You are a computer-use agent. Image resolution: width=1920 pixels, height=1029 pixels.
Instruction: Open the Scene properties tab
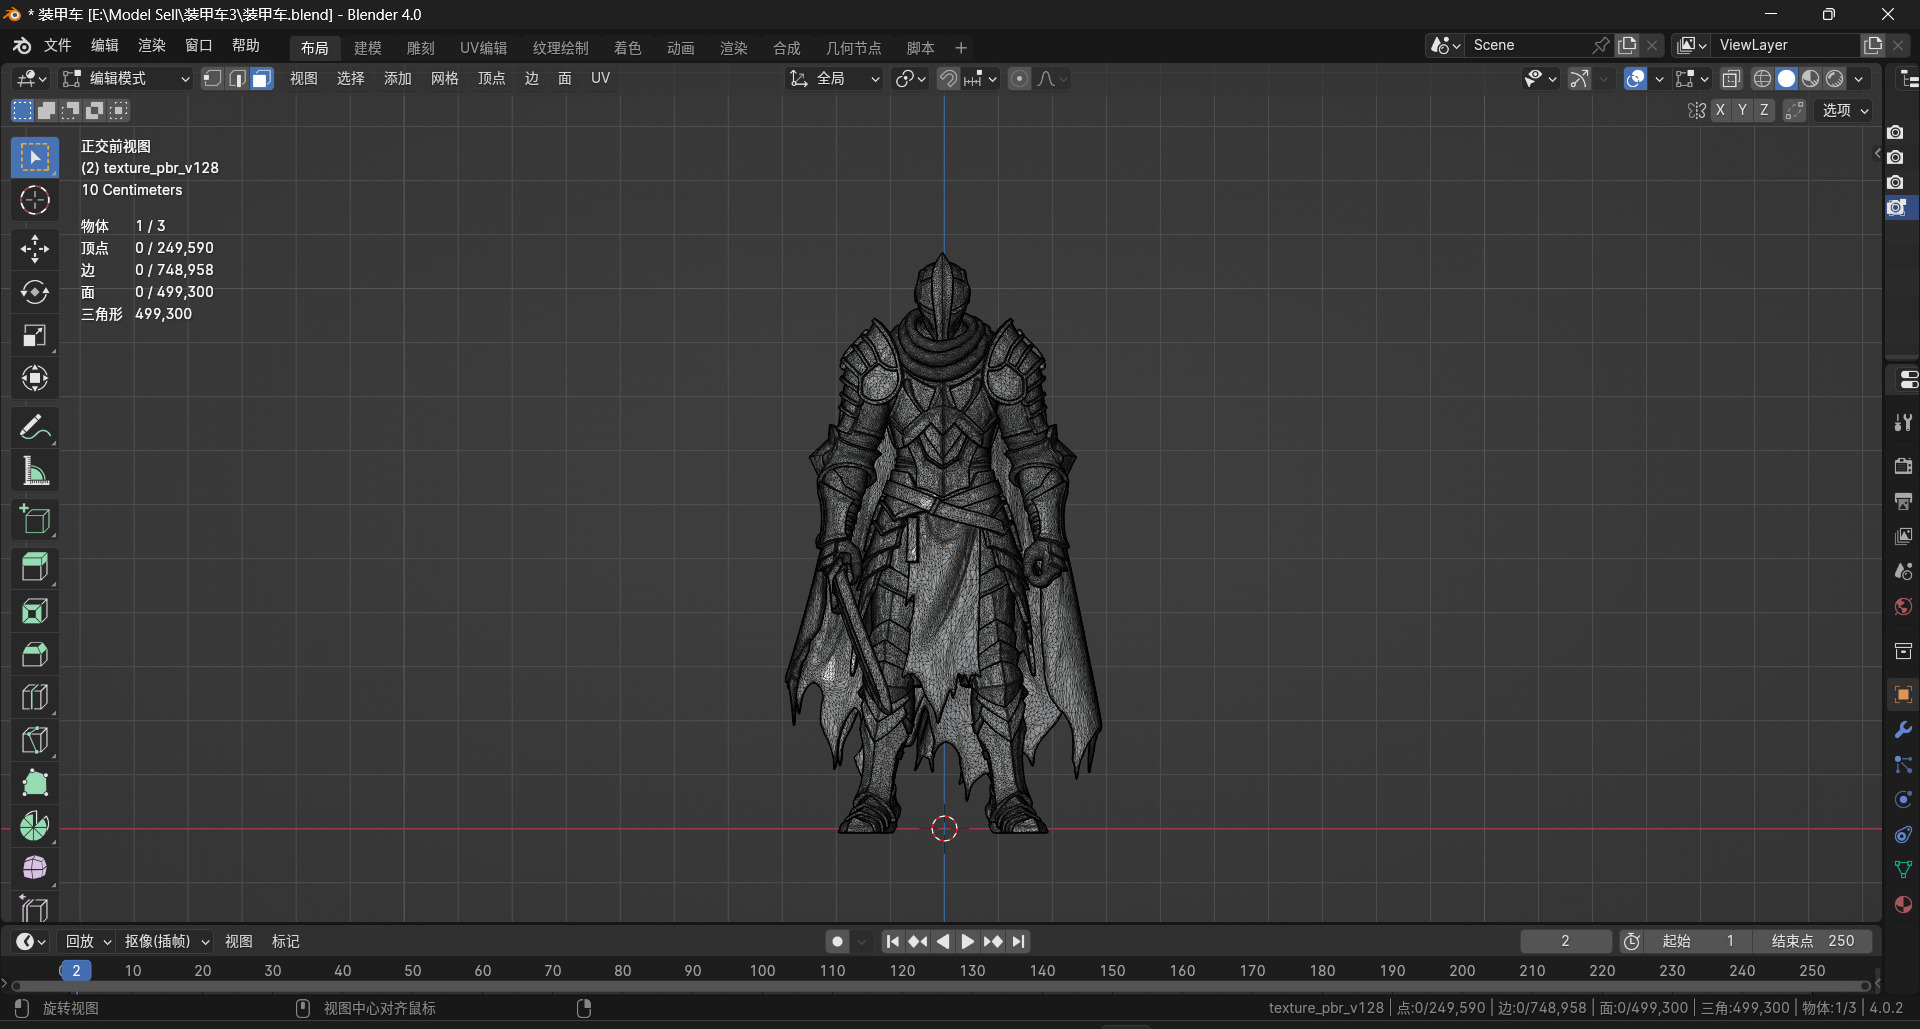tap(1903, 571)
